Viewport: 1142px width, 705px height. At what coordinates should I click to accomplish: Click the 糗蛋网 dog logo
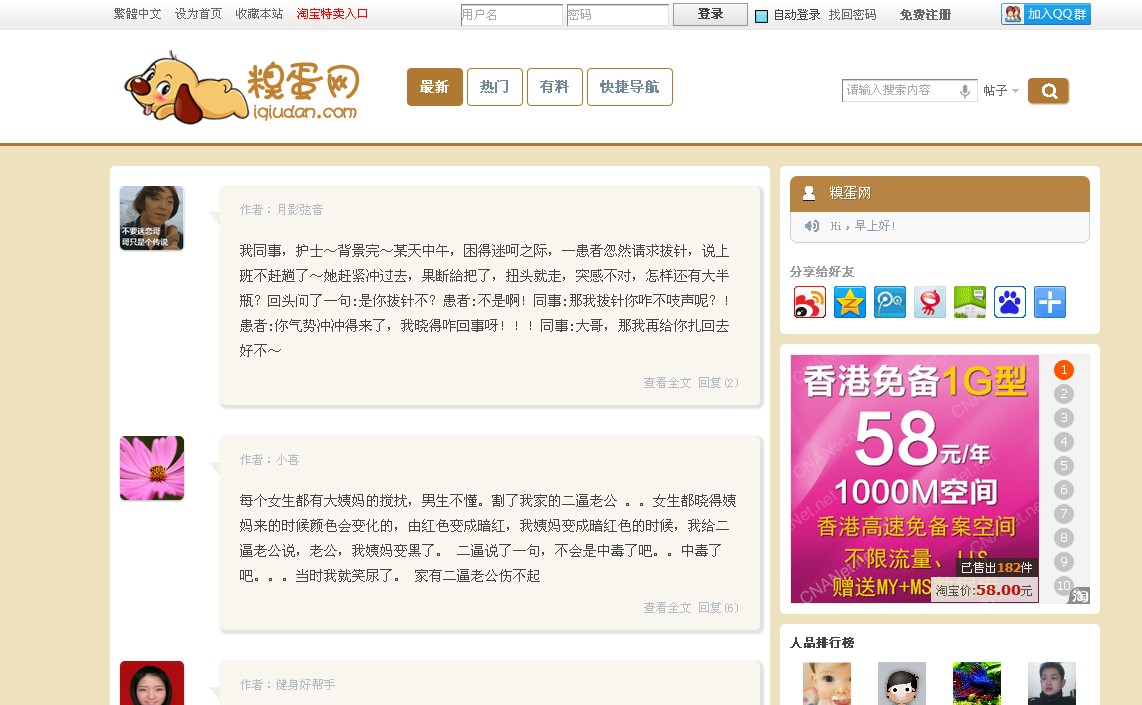point(242,87)
